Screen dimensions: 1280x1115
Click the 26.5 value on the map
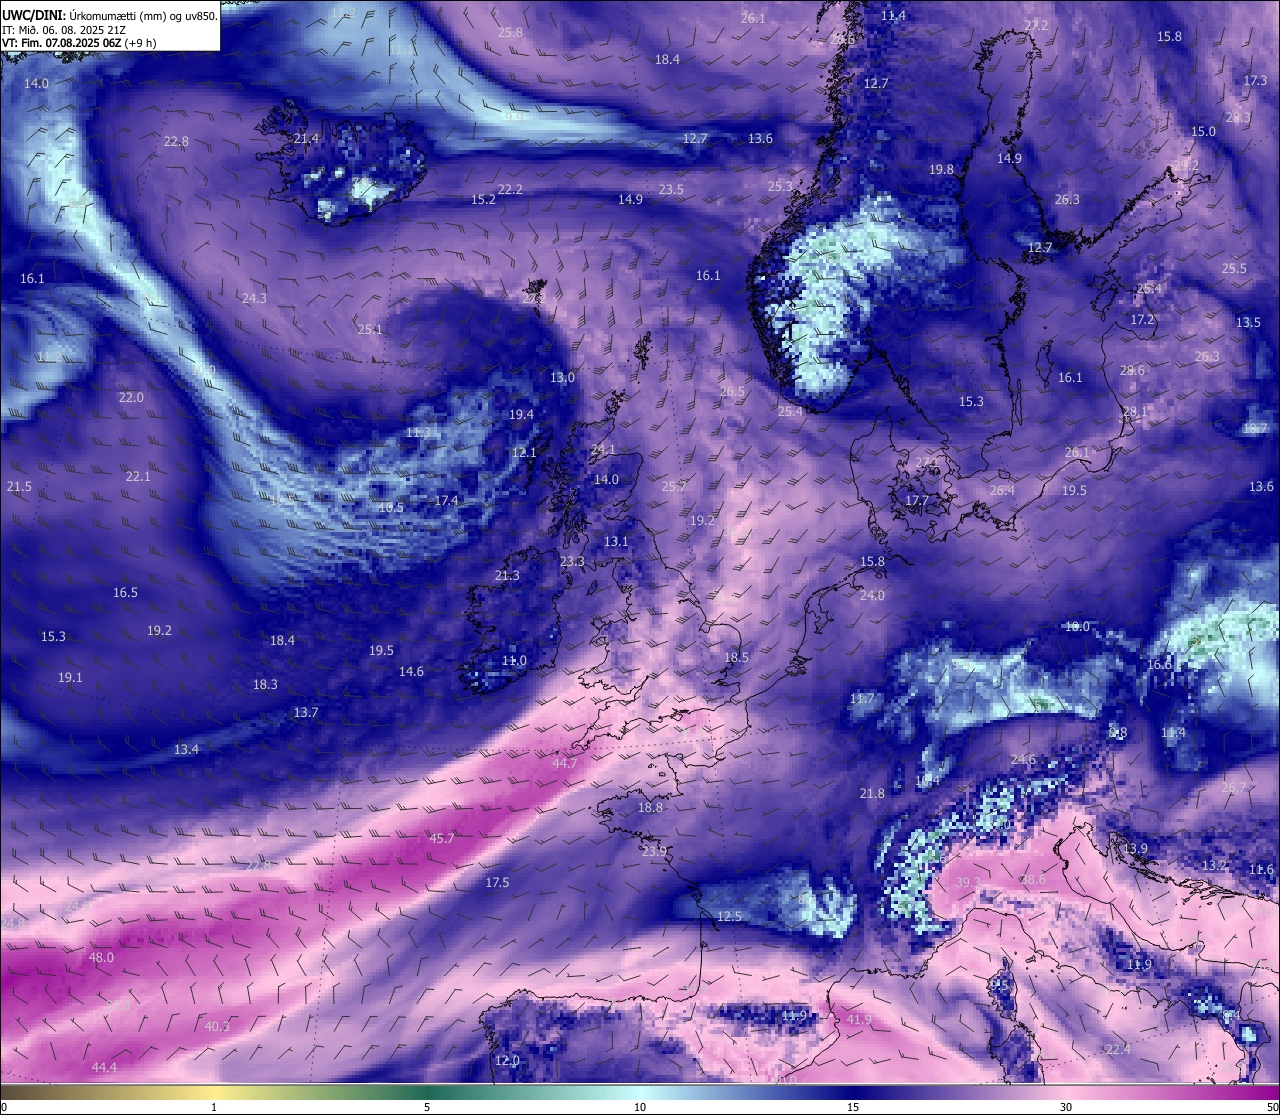(732, 392)
